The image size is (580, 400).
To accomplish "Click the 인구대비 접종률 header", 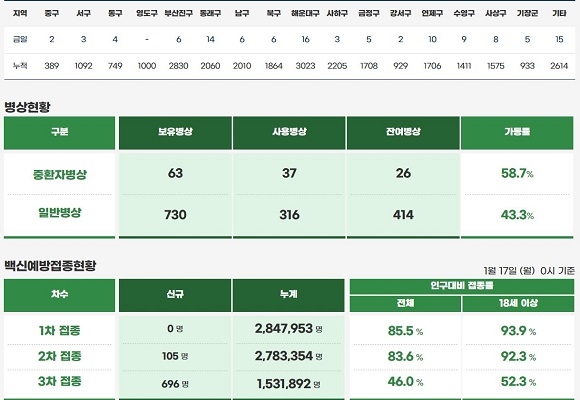I will coord(462,286).
